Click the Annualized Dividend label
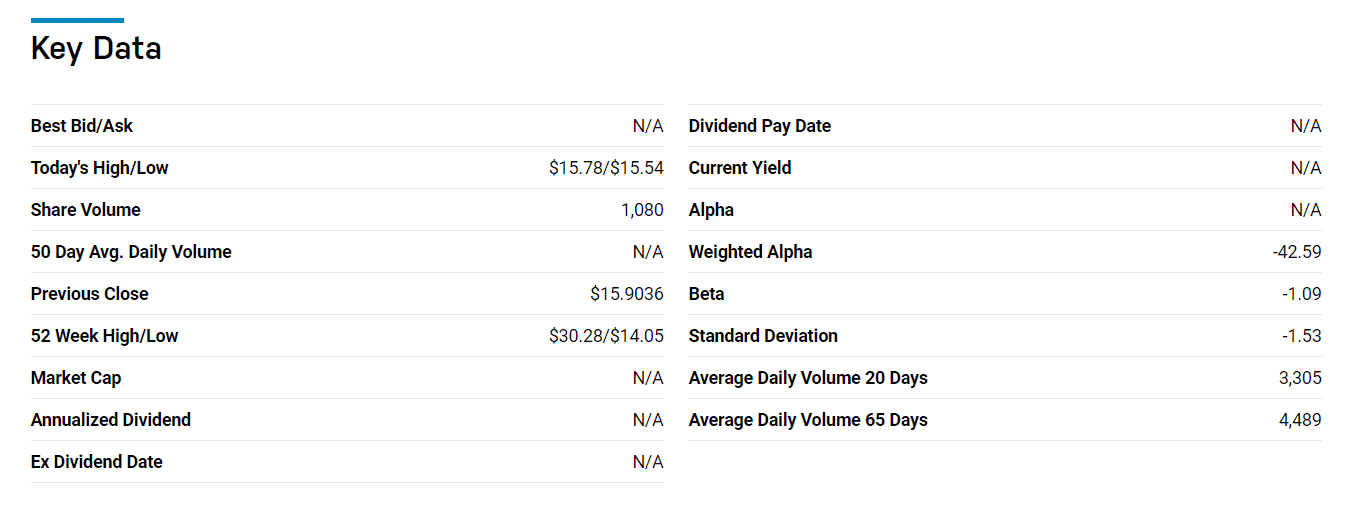Image resolution: width=1355 pixels, height=510 pixels. pos(111,420)
